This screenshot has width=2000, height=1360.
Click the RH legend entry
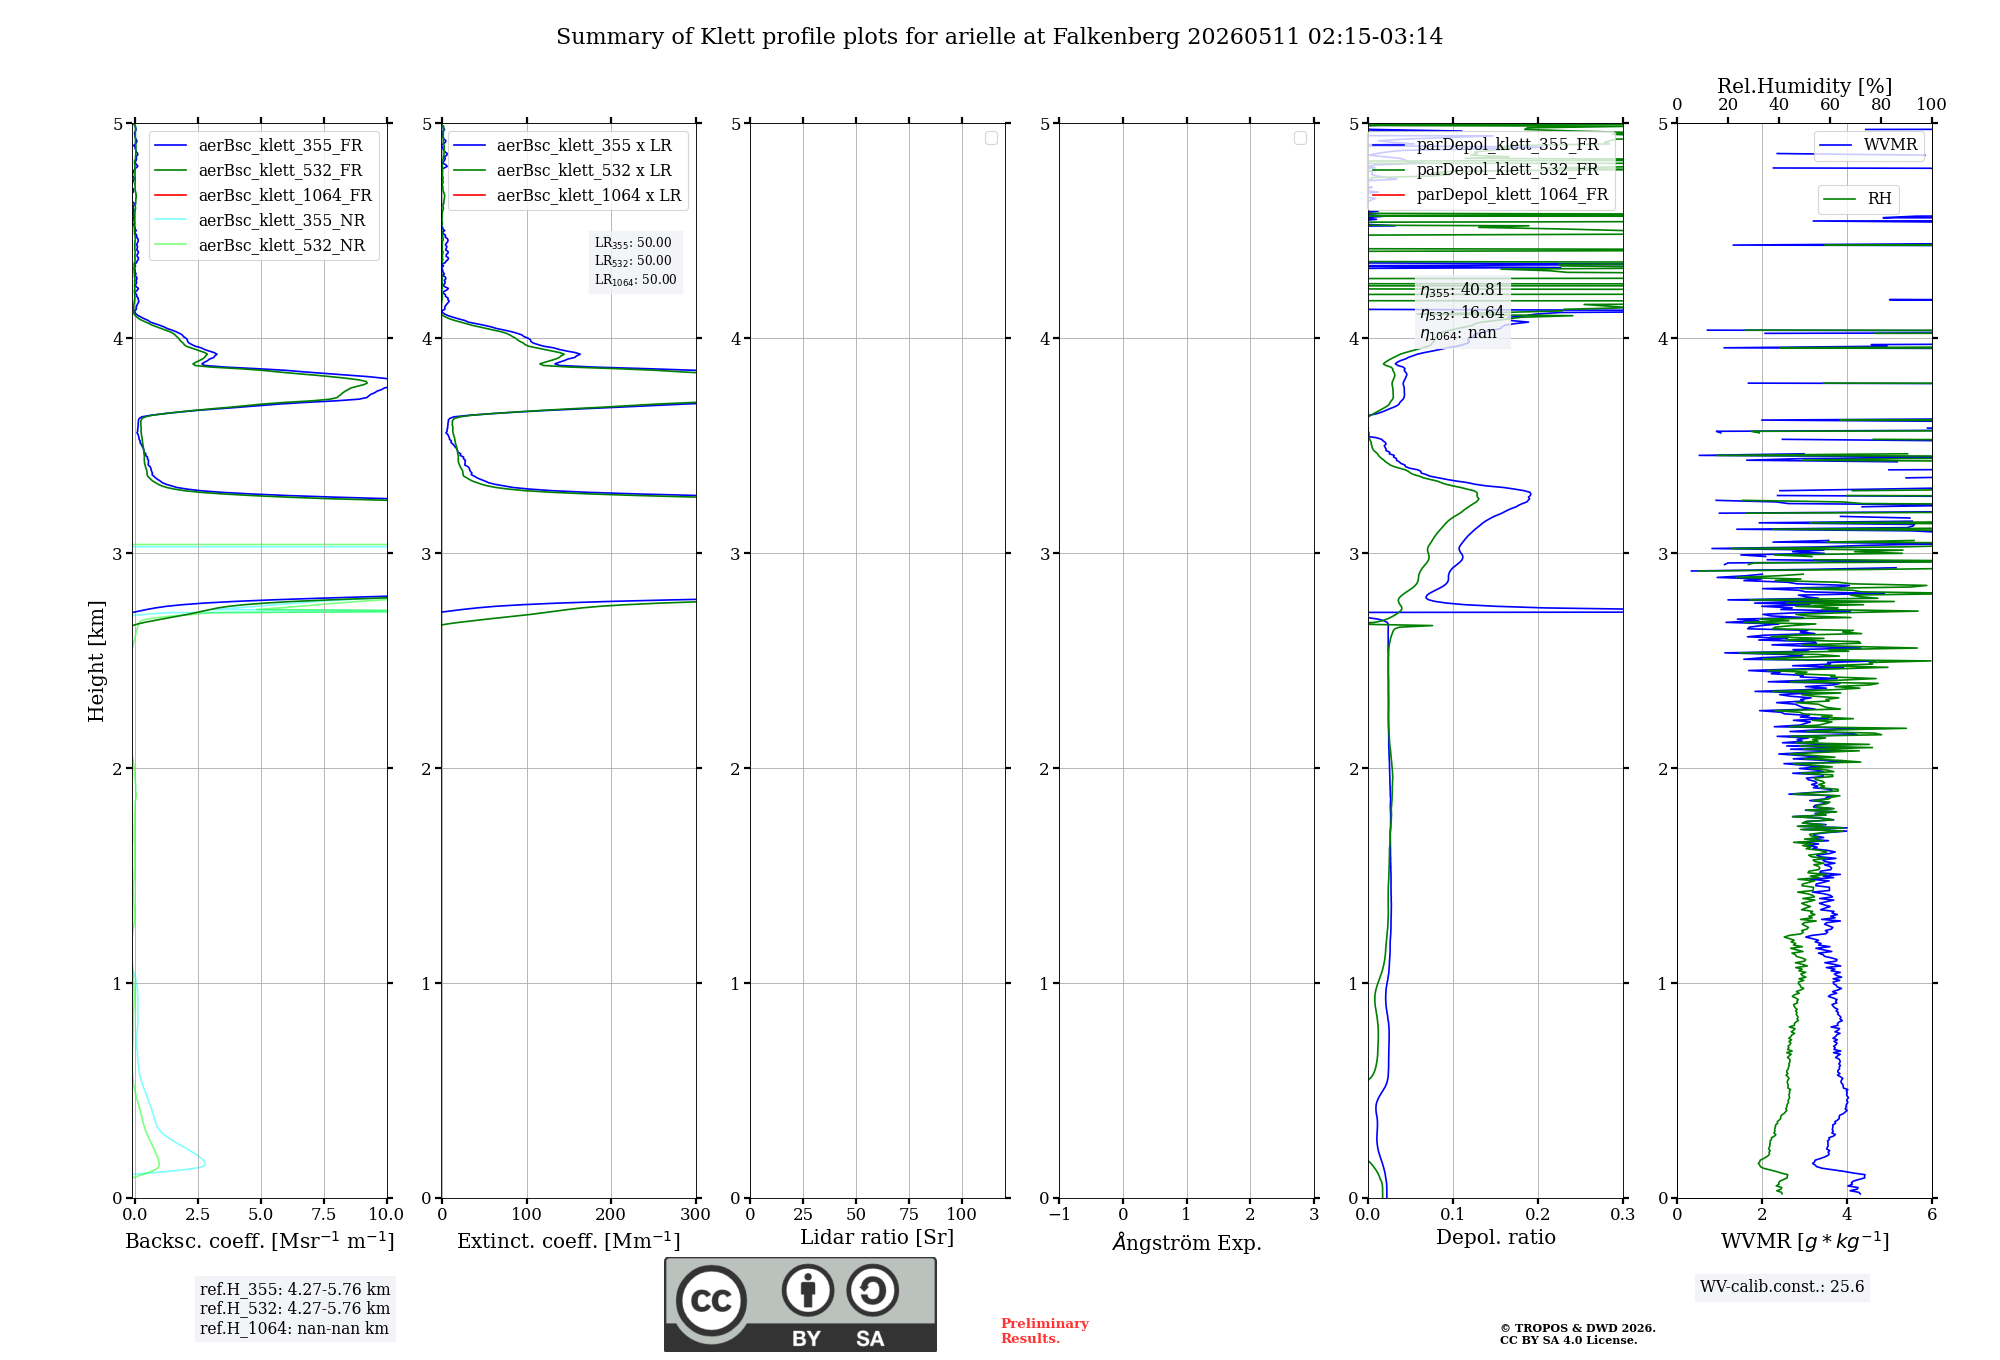[1858, 199]
